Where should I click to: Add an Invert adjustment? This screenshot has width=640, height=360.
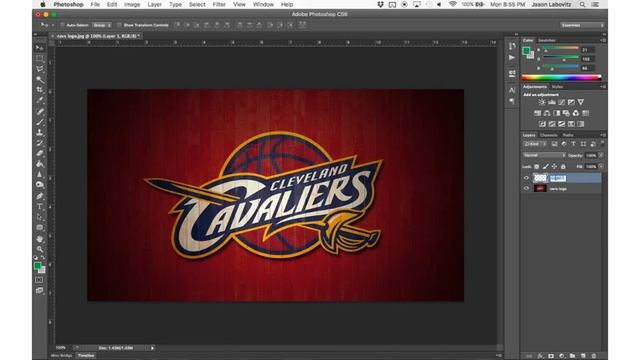(542, 124)
